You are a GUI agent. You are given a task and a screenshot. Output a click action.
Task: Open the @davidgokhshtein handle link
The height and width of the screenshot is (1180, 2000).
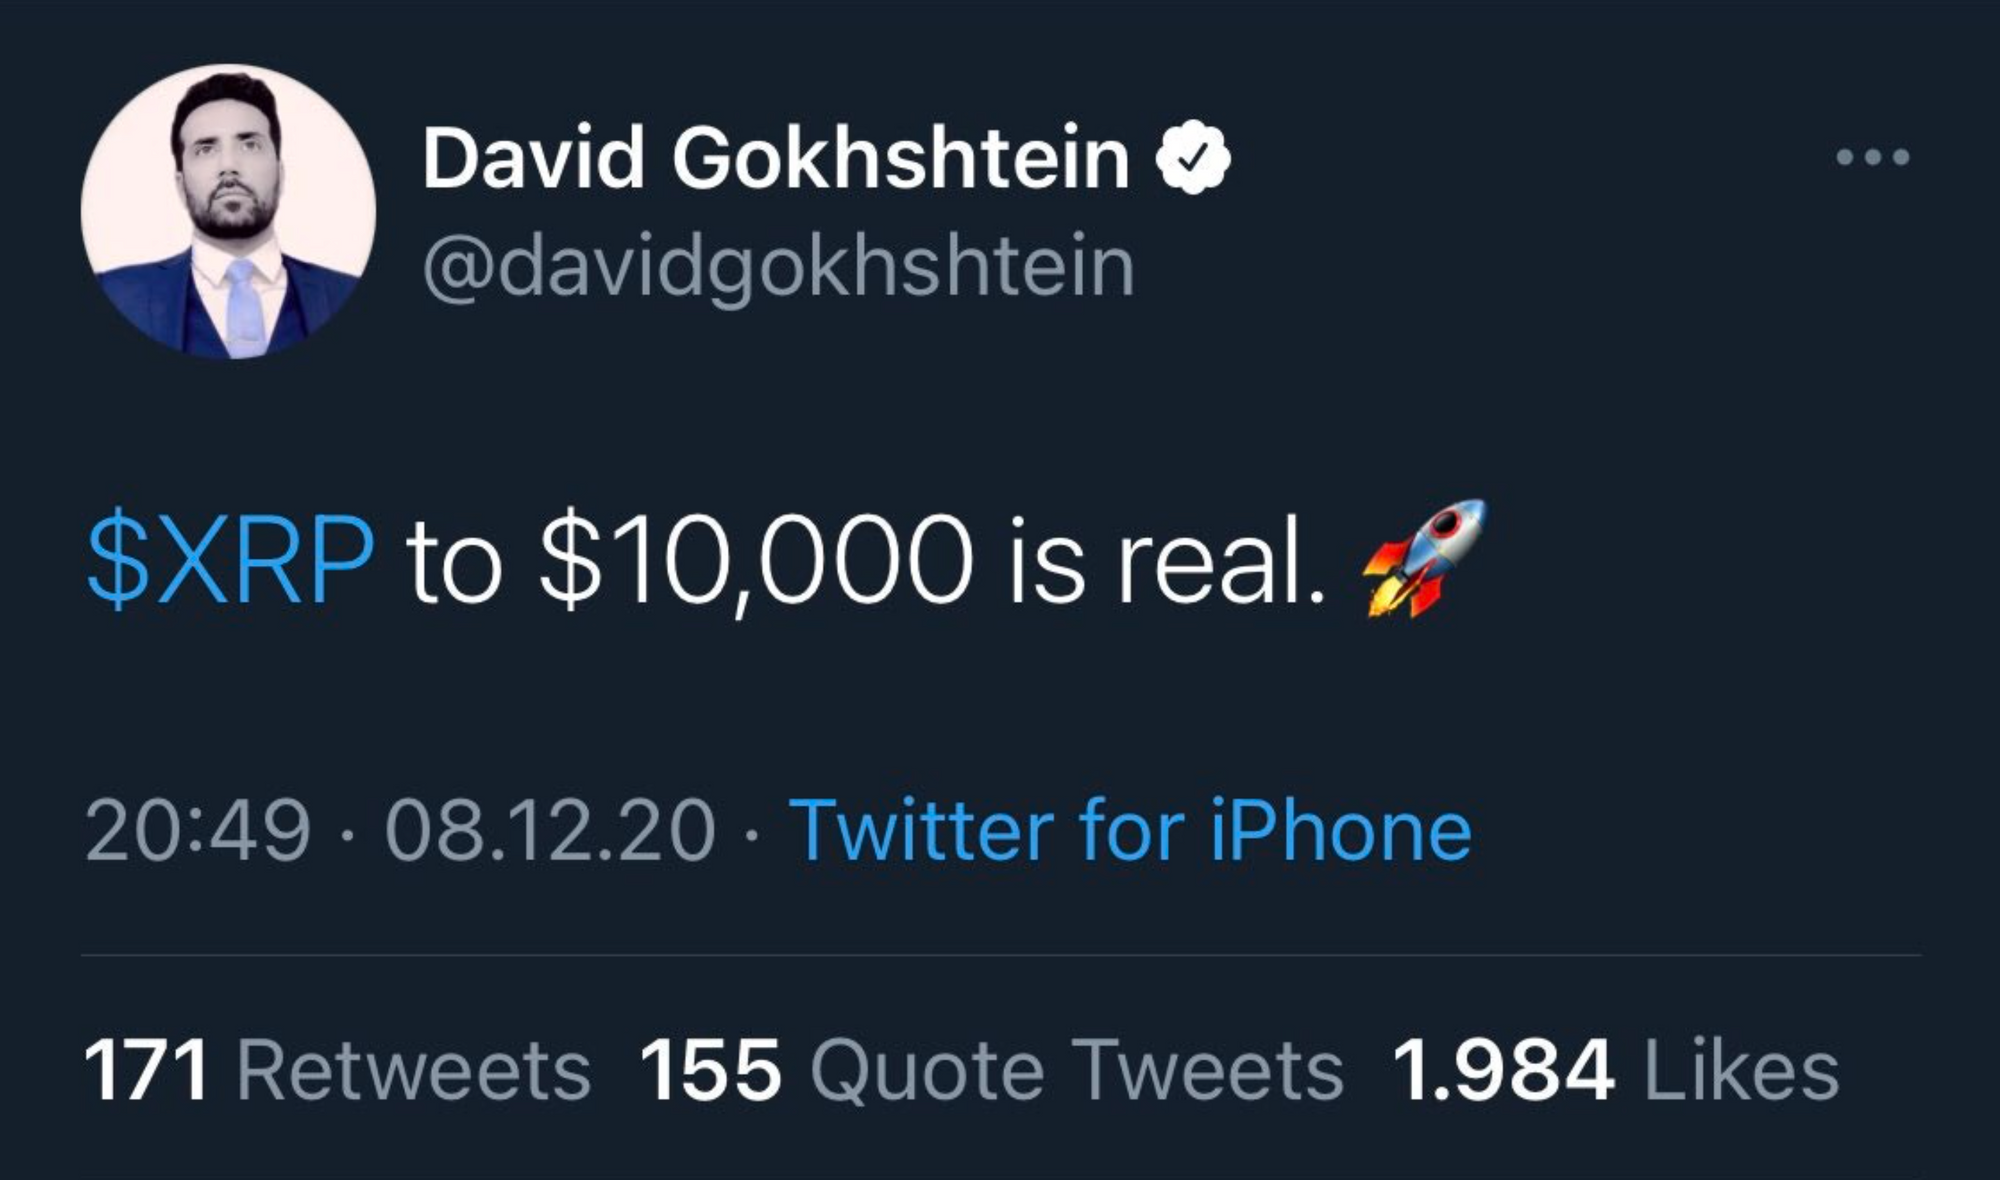point(778,266)
